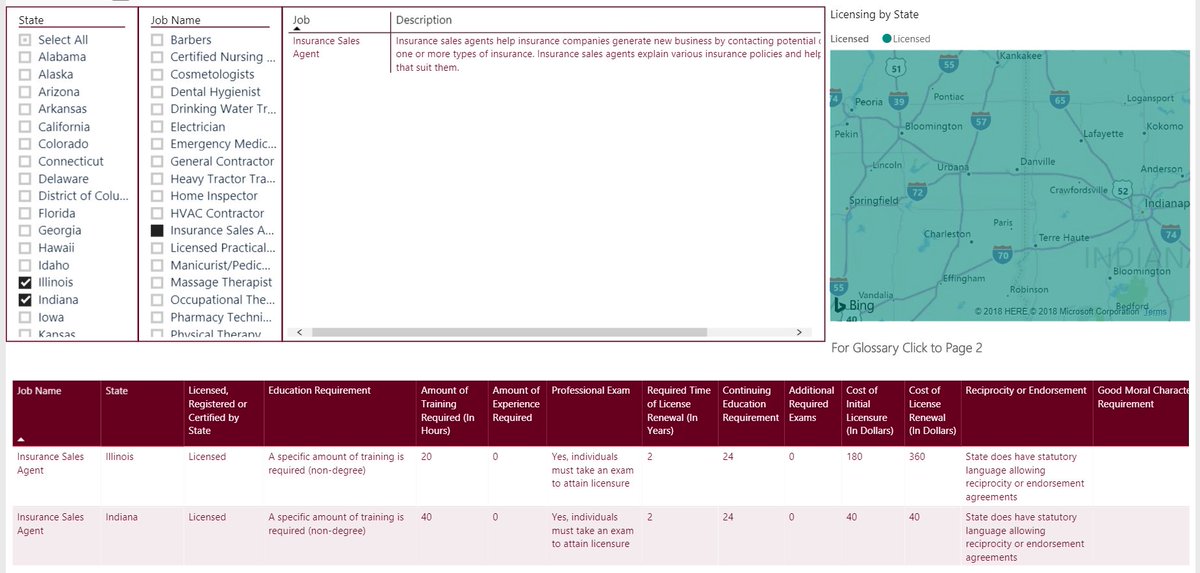The height and width of the screenshot is (573, 1200).
Task: Click left arrow of description scrollbar
Action: 298,332
